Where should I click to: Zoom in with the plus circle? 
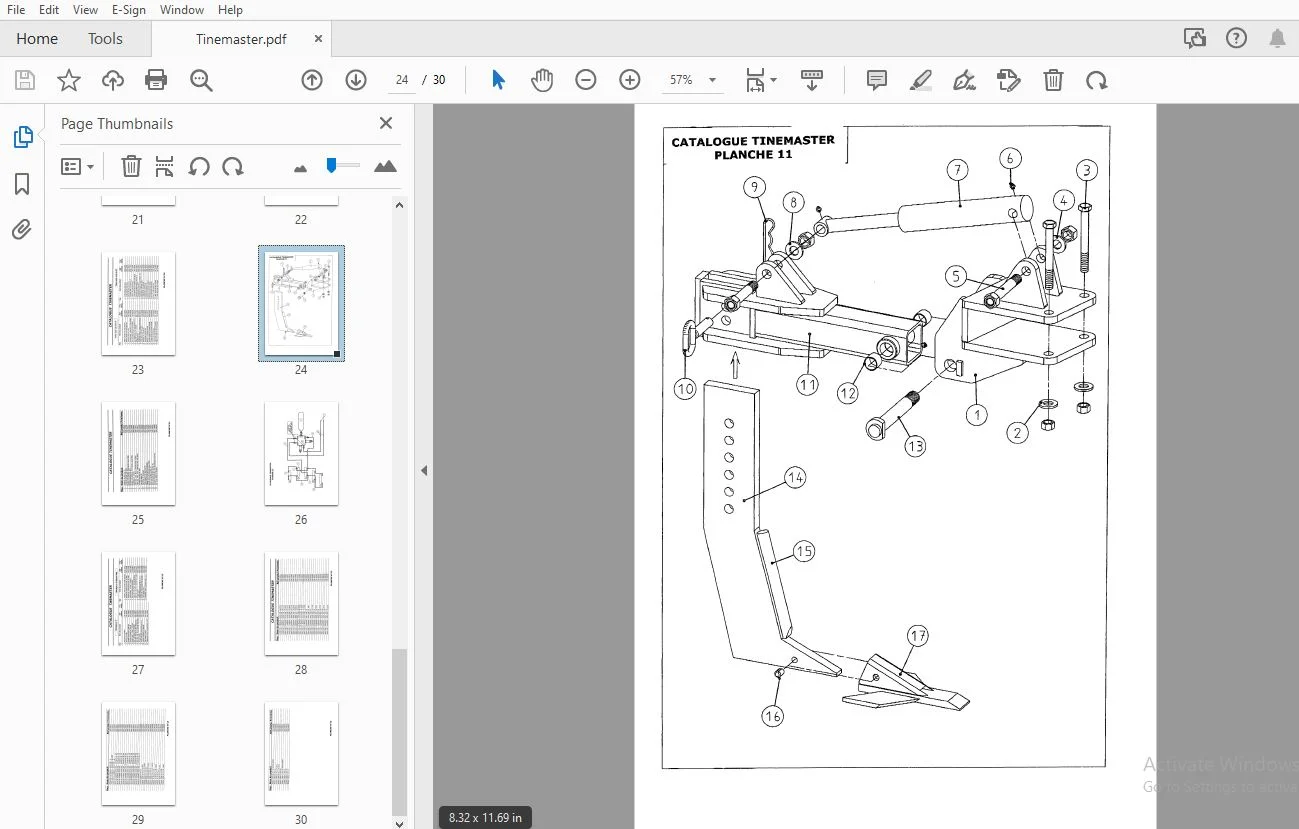(630, 80)
